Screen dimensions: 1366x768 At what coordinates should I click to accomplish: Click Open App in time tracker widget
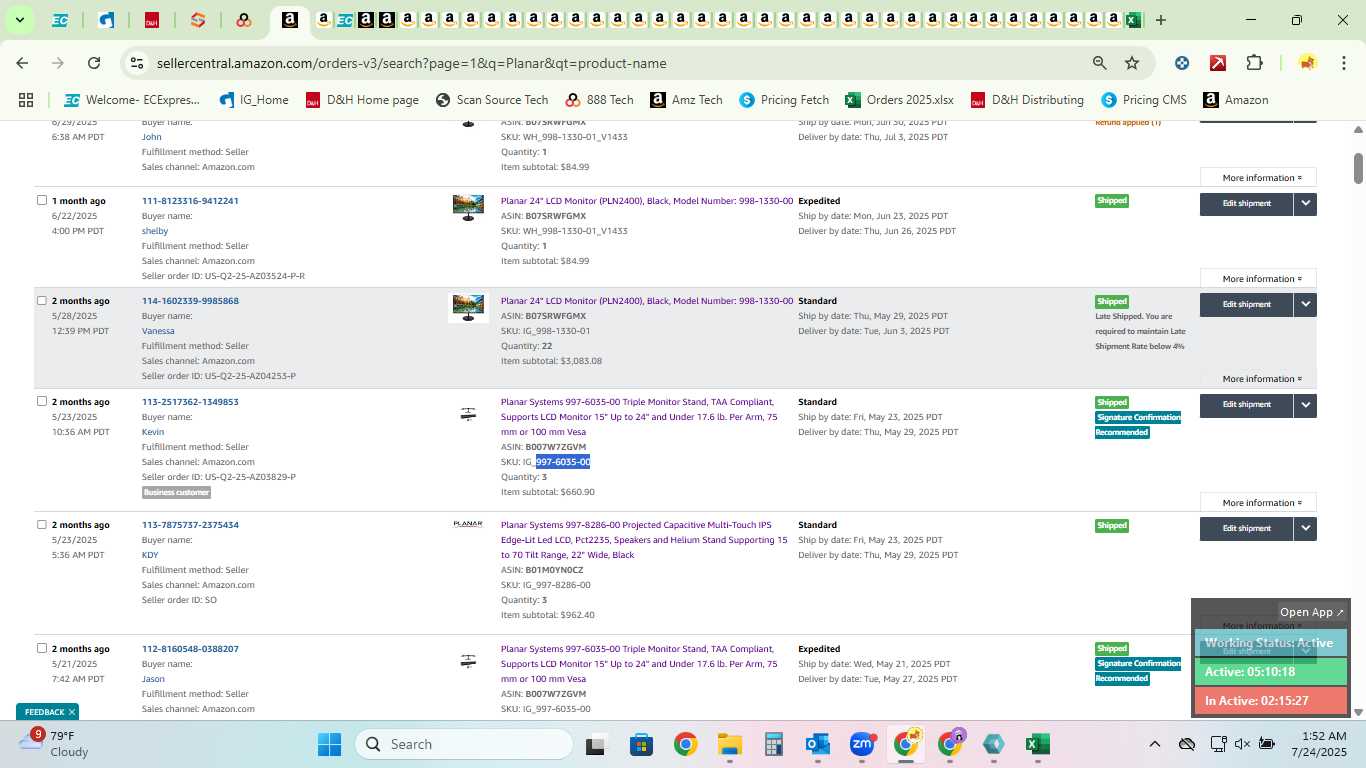pyautogui.click(x=1312, y=612)
